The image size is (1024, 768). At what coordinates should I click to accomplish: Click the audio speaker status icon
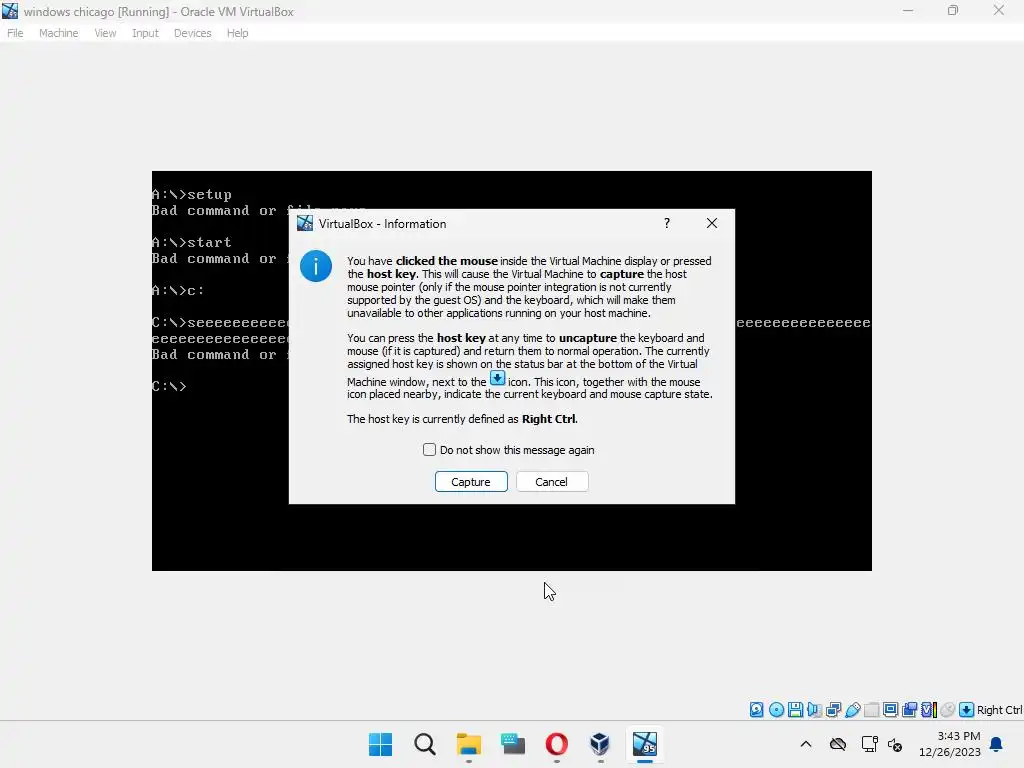point(814,710)
